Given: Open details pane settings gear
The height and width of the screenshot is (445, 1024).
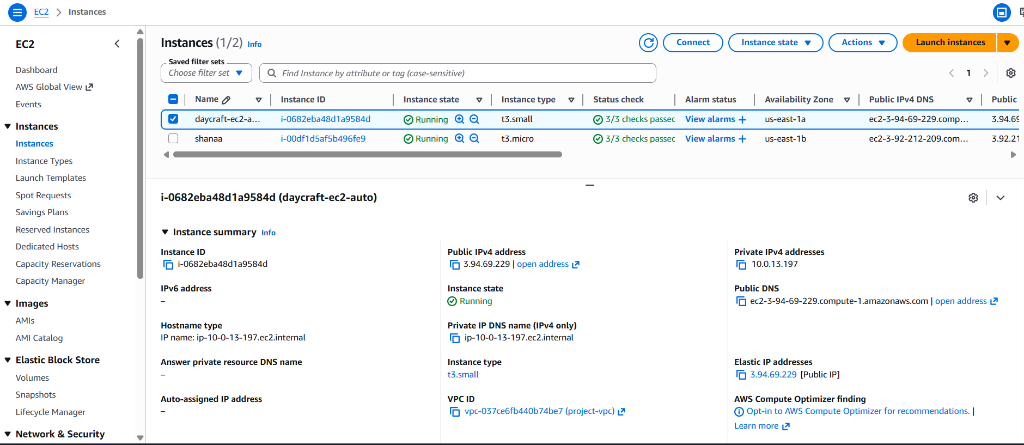Looking at the screenshot, I should click(973, 198).
